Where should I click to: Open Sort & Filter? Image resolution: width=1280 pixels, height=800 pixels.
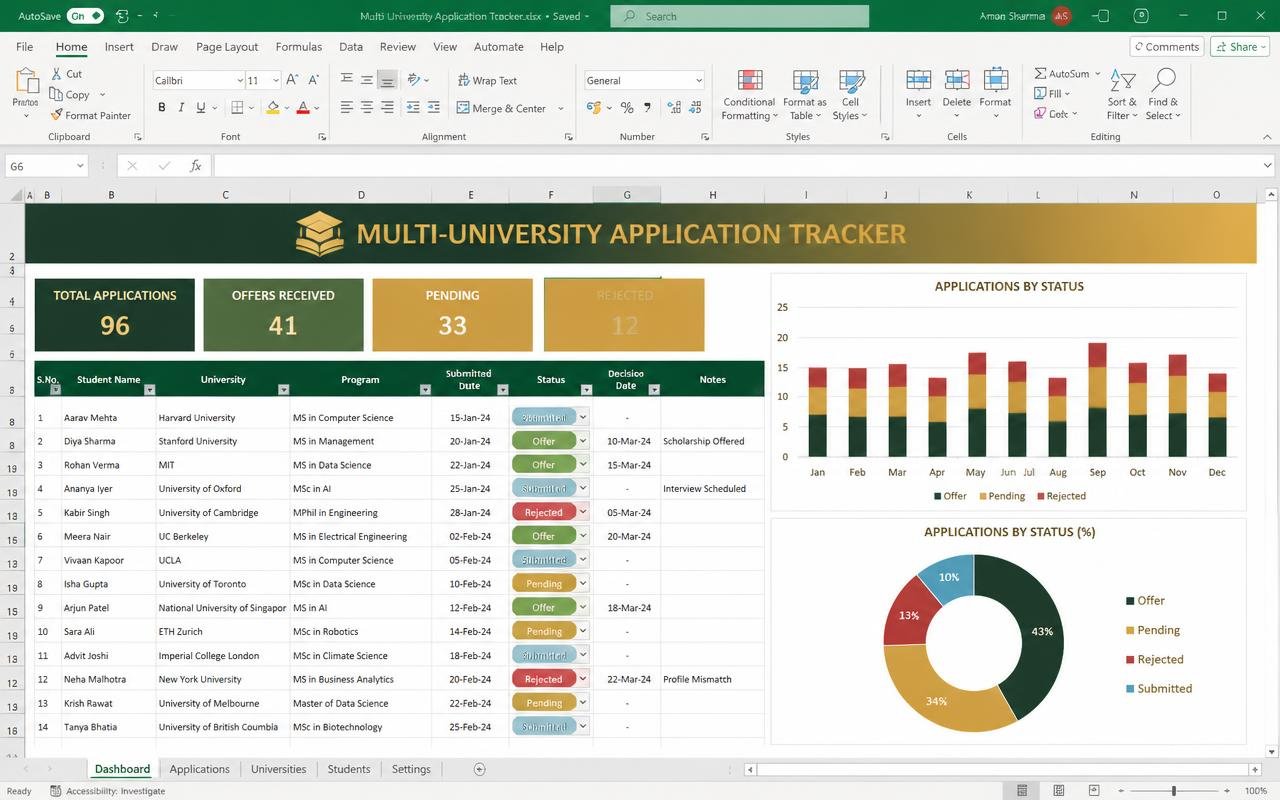(1122, 95)
